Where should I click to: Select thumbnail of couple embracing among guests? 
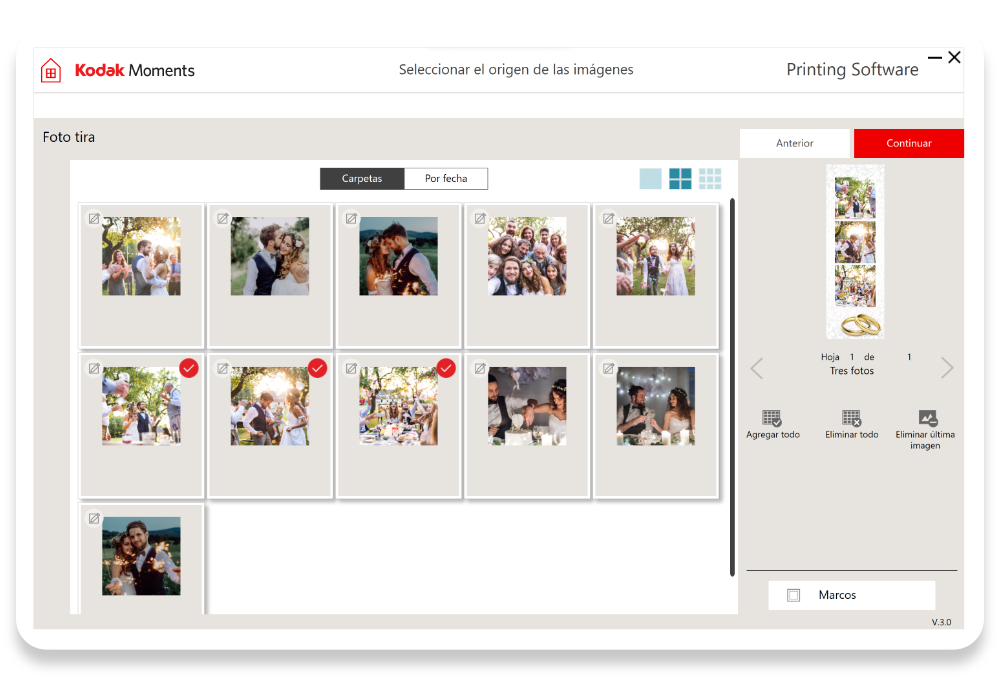(x=142, y=256)
